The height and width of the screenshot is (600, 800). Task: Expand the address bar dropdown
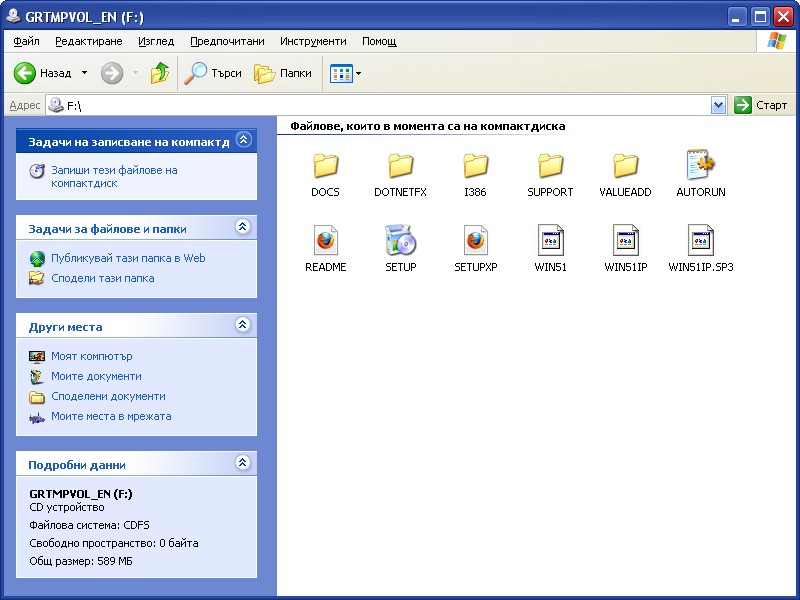pos(718,106)
